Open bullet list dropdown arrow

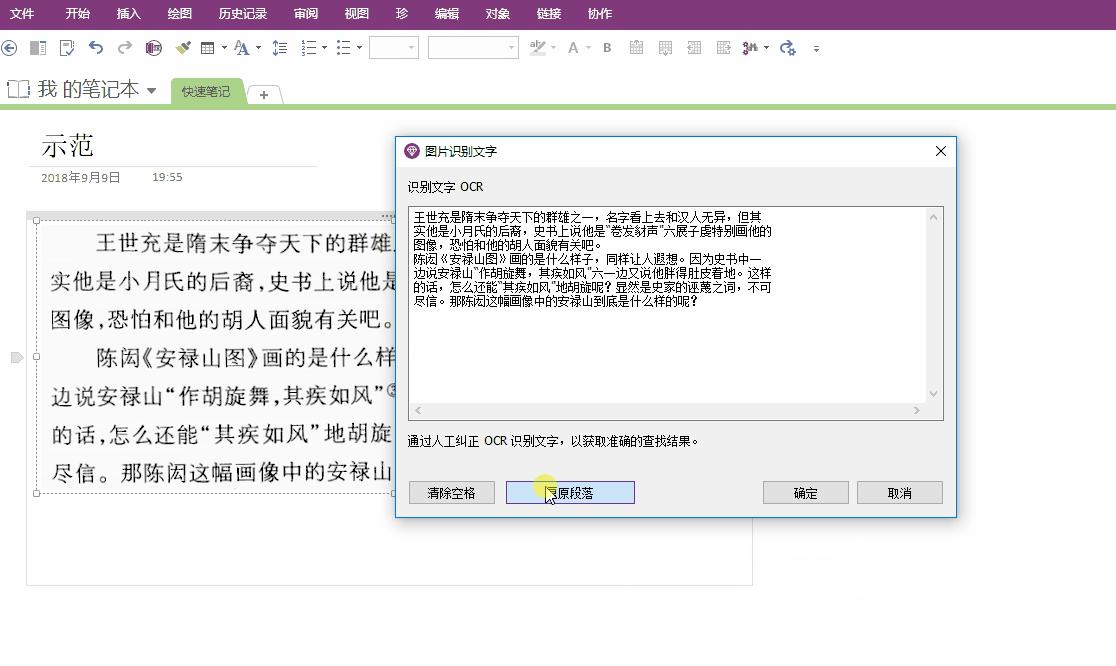pyautogui.click(x=359, y=48)
